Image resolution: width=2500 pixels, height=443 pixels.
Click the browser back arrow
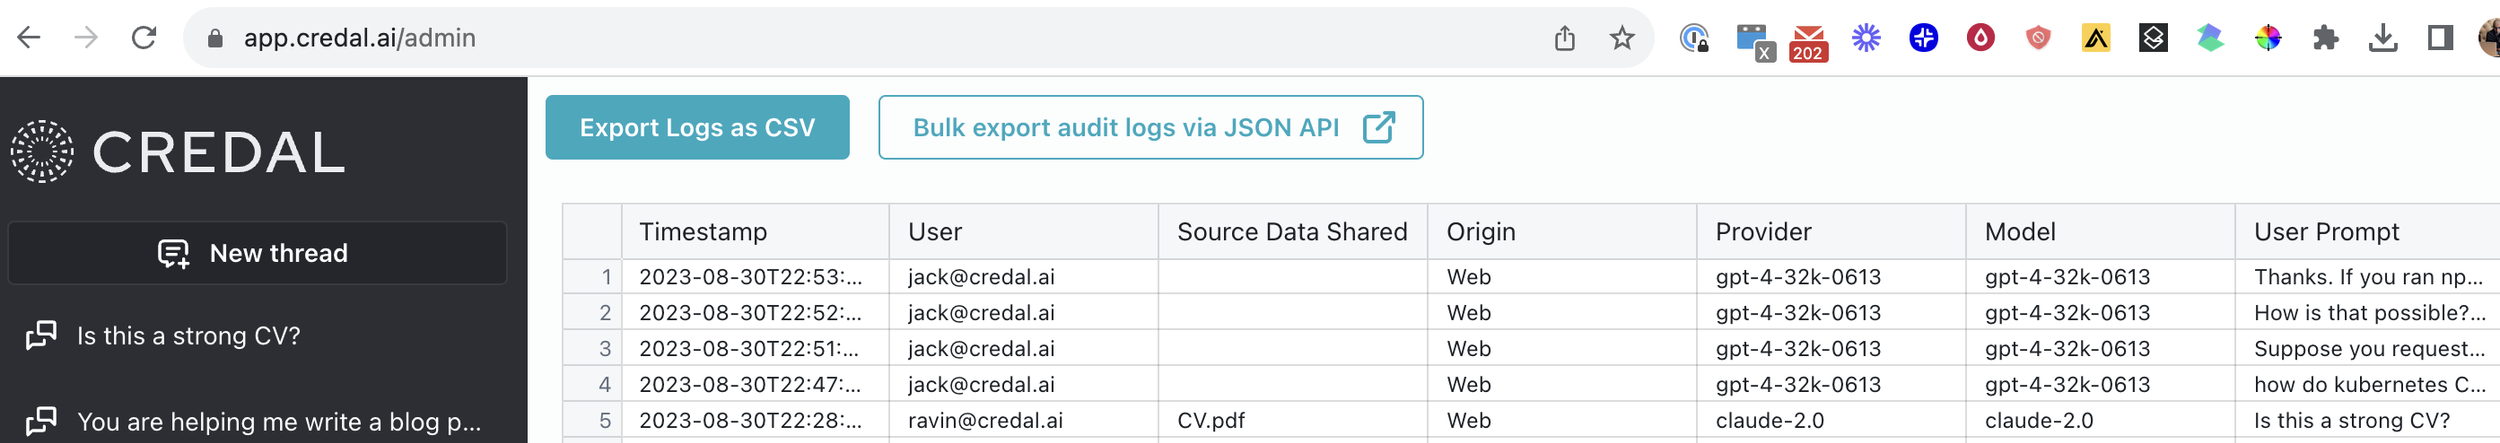click(x=29, y=38)
